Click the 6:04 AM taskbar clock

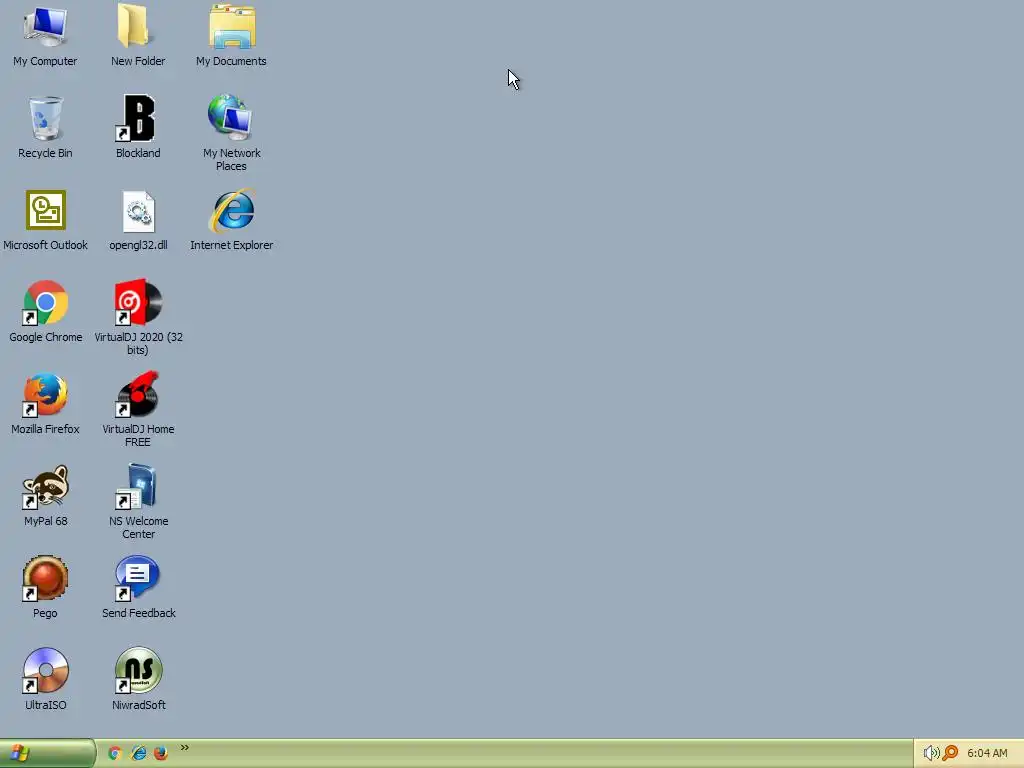point(987,753)
